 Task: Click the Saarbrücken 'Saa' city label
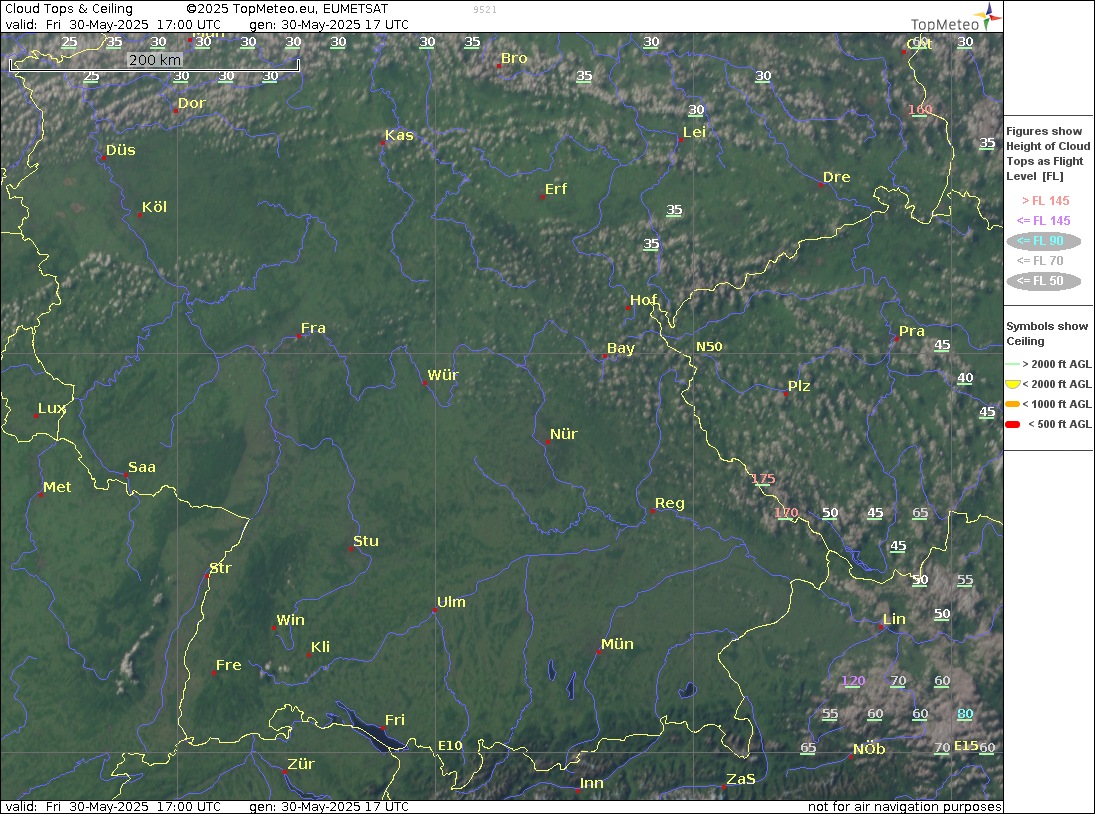click(x=142, y=467)
